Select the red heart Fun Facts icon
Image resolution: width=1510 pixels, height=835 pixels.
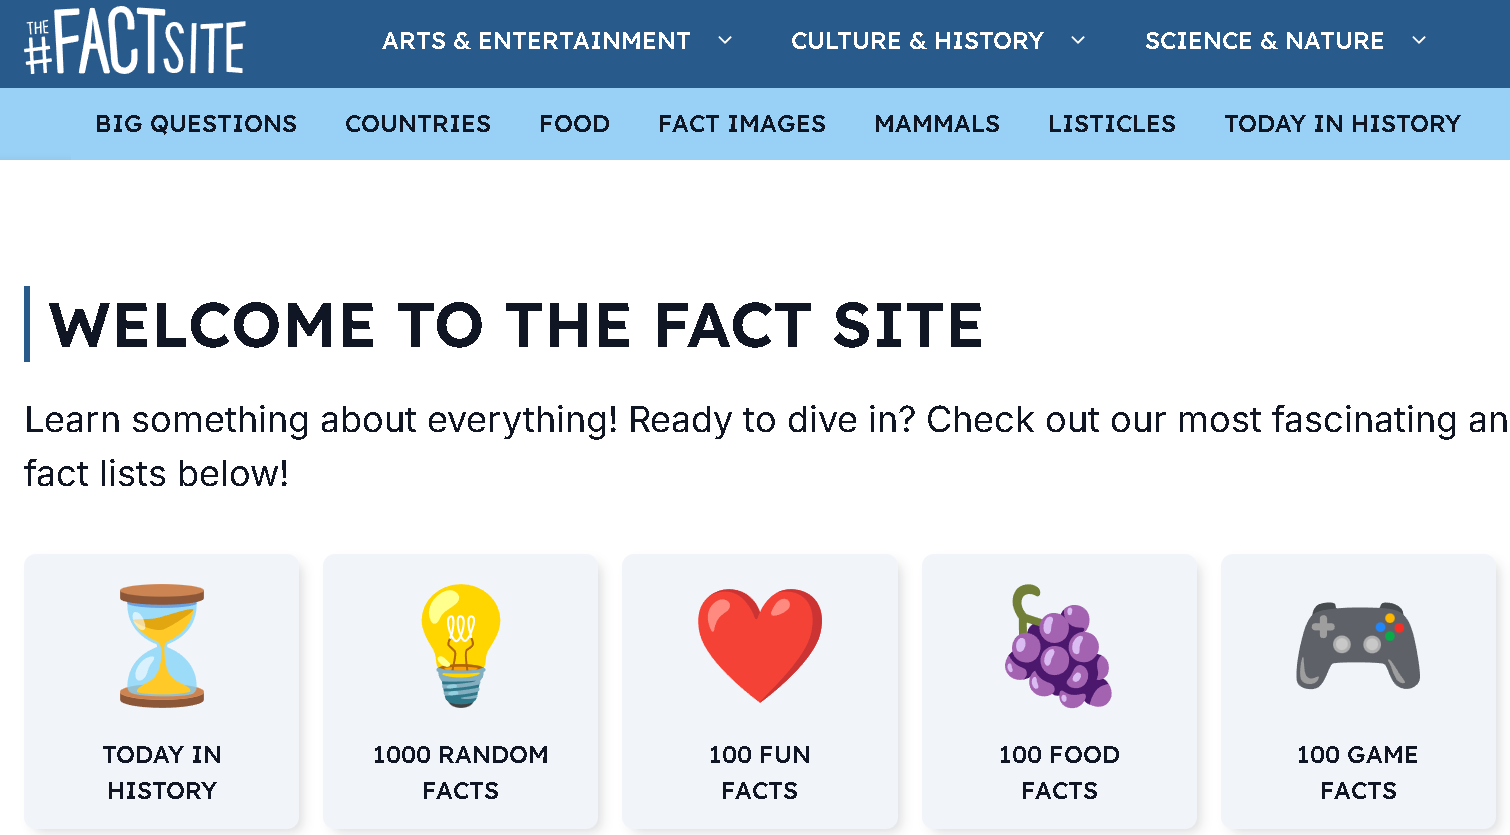(760, 644)
